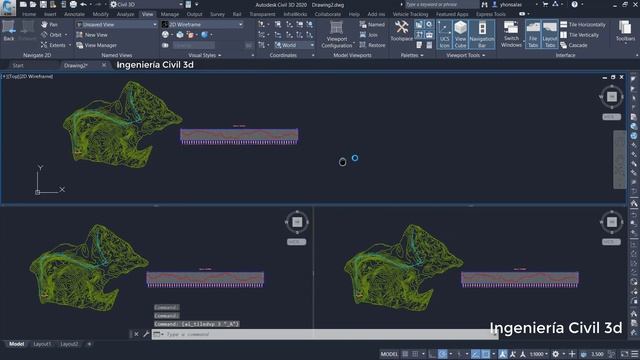
Task: Open the Express Tools ribbon tab
Action: [x=491, y=14]
